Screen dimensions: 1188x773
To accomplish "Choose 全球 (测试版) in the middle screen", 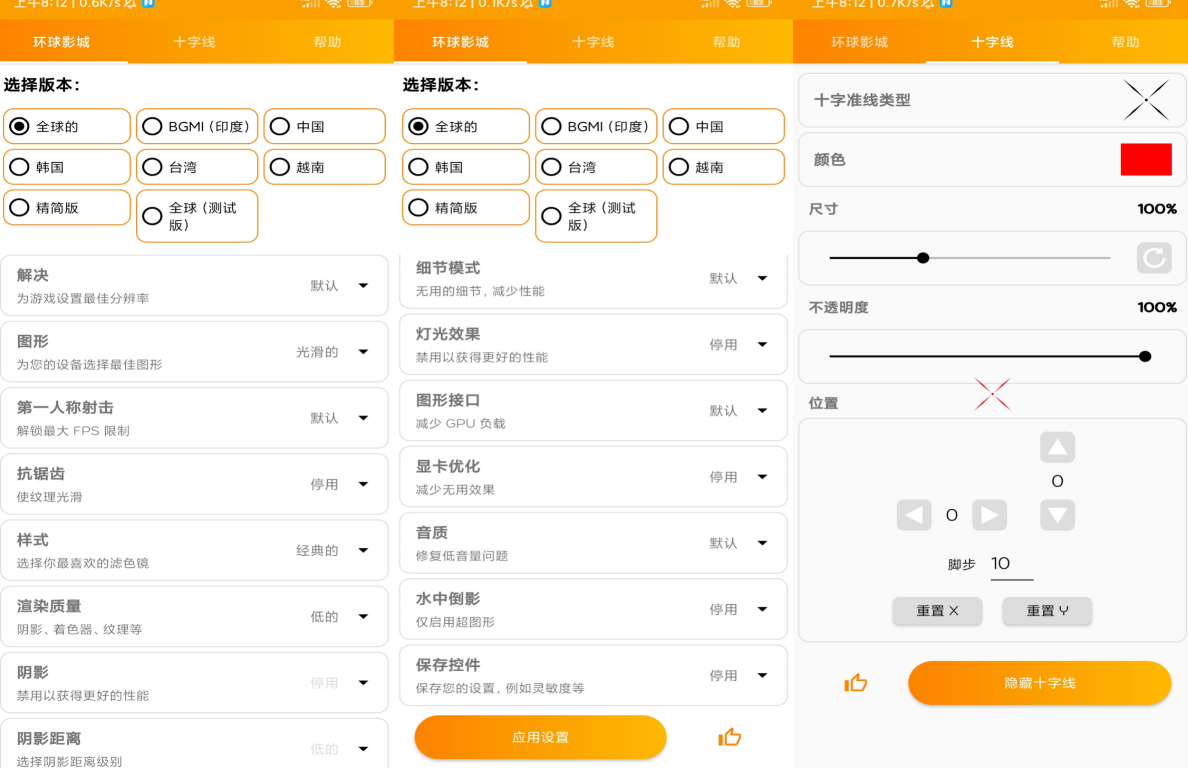I will [596, 216].
